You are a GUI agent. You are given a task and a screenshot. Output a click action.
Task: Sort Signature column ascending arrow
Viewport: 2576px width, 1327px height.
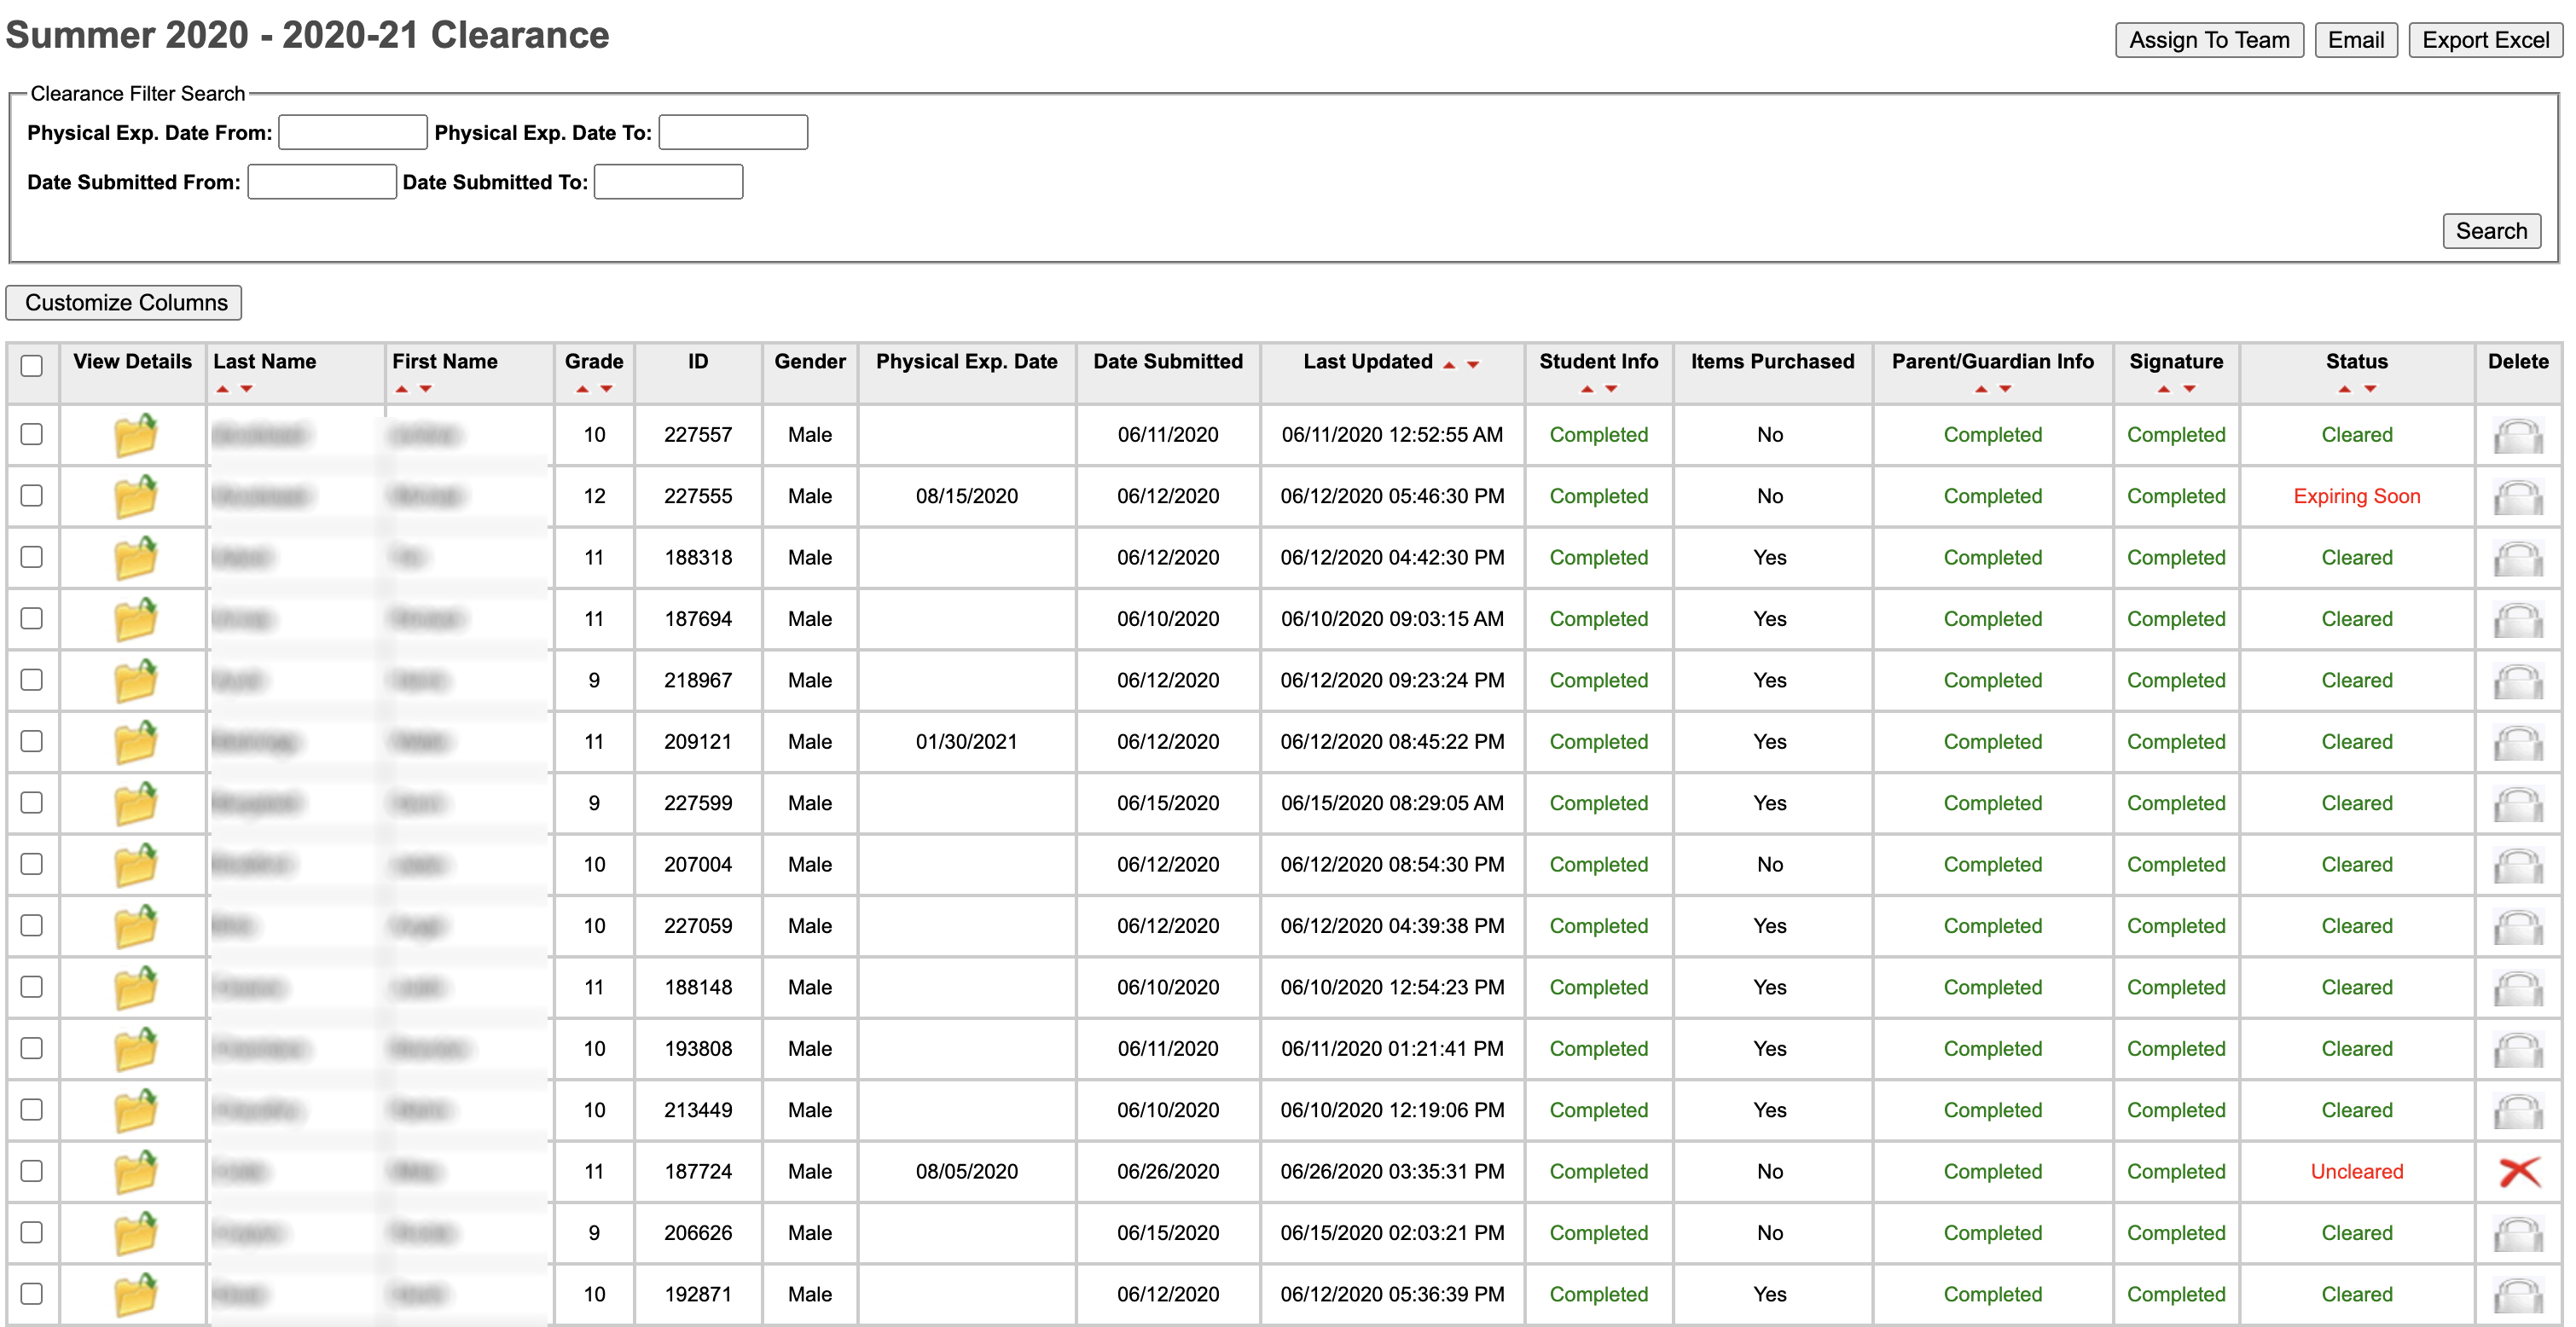pos(2163,389)
